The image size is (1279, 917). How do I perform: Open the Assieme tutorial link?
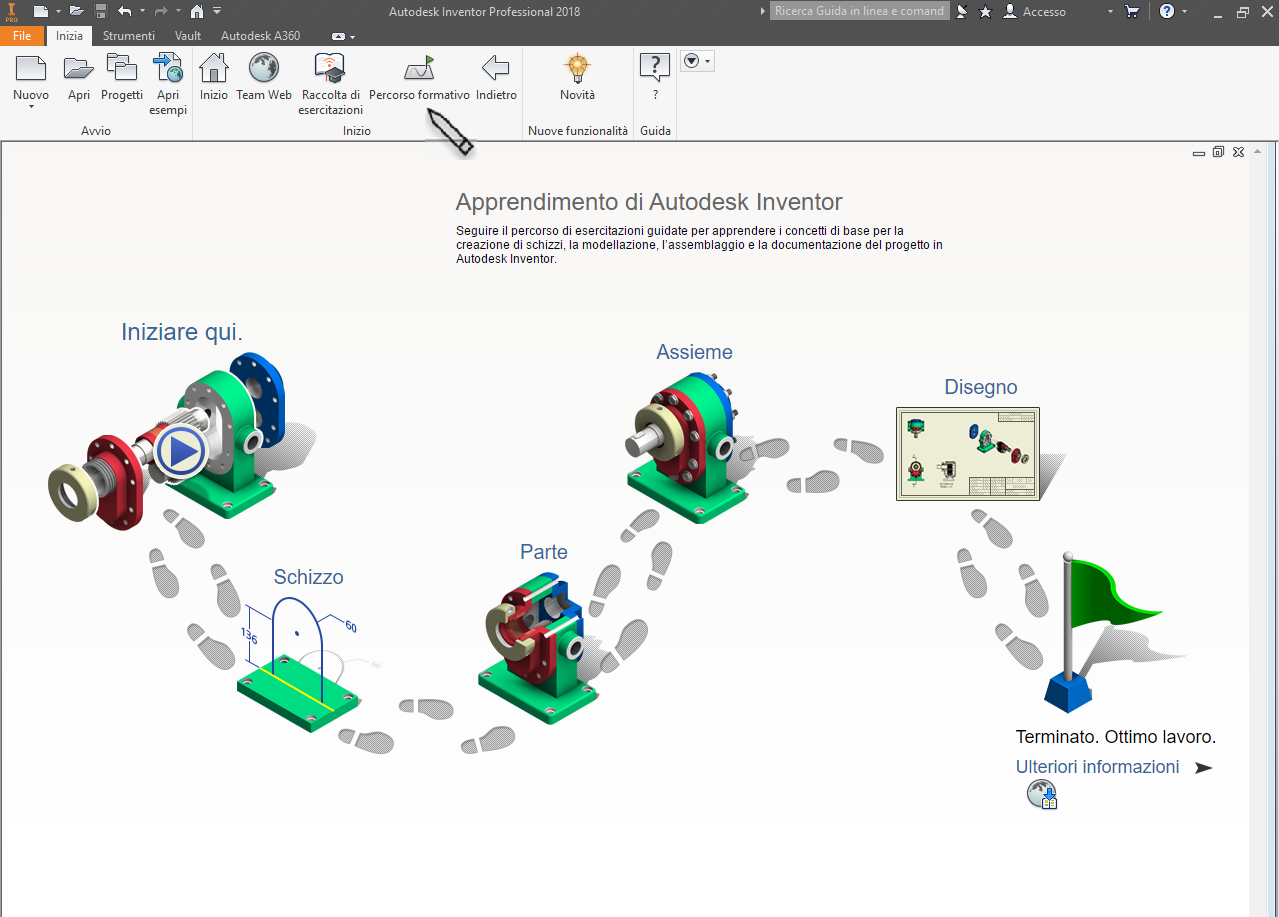pos(694,352)
